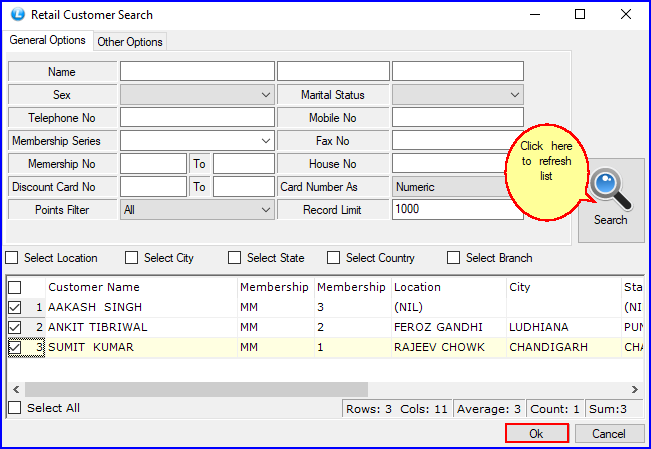Click the second Name input field
651x449 pixels.
point(333,71)
